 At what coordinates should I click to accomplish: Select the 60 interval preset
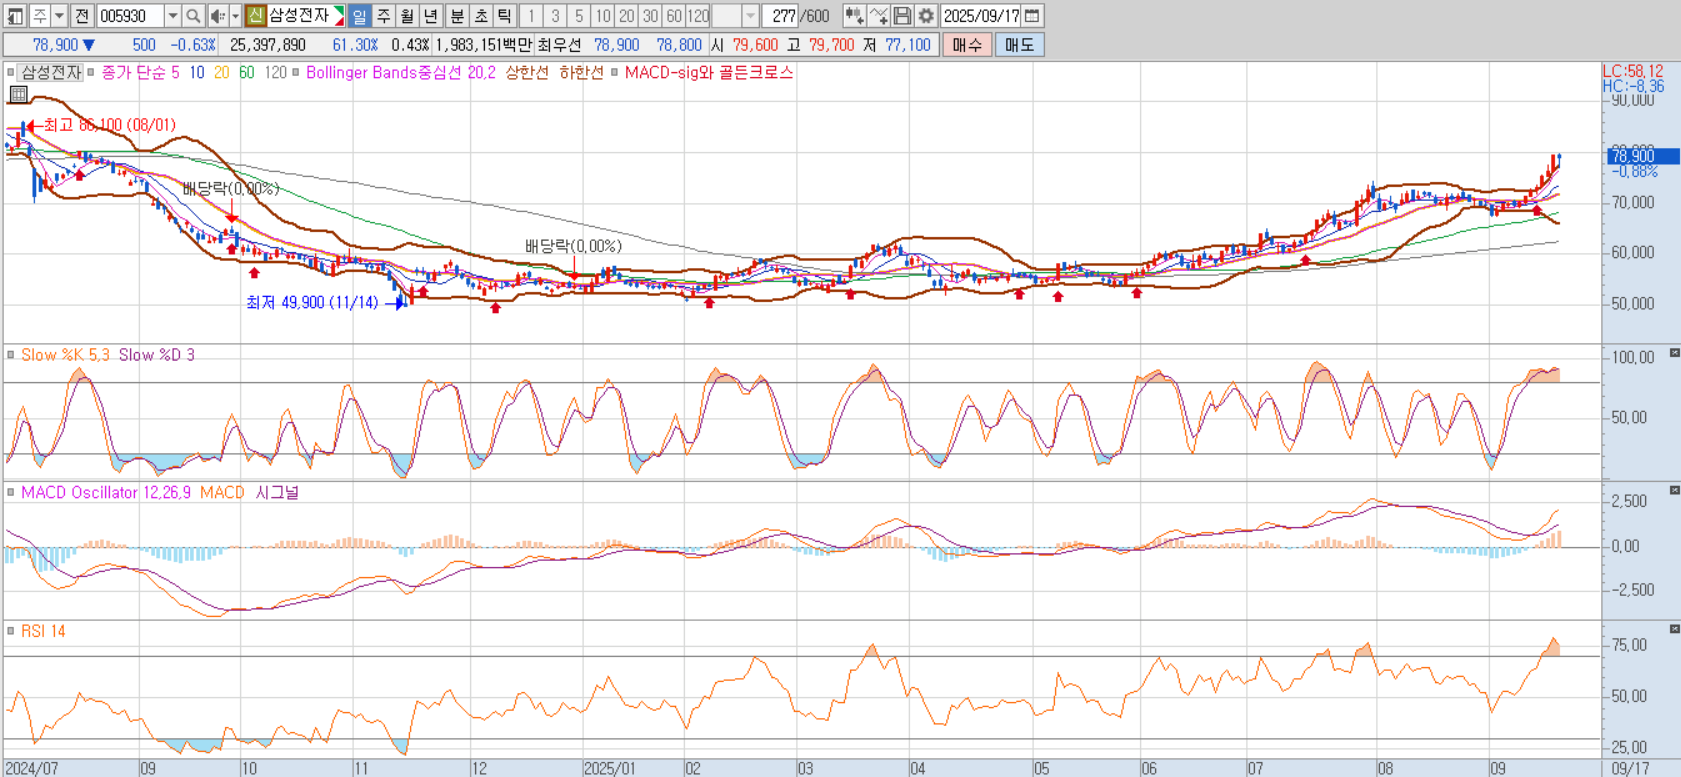pyautogui.click(x=675, y=16)
